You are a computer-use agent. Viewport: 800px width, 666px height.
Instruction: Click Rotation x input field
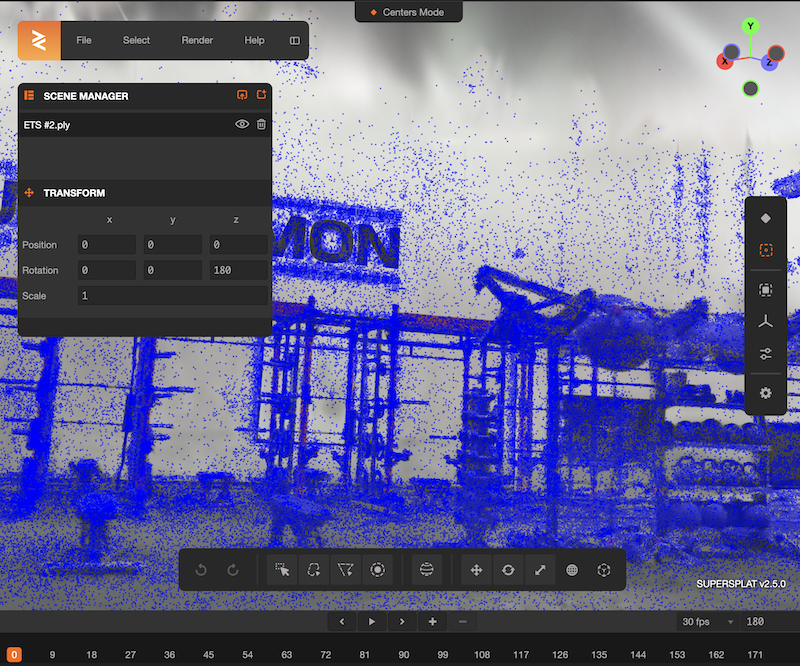point(107,270)
